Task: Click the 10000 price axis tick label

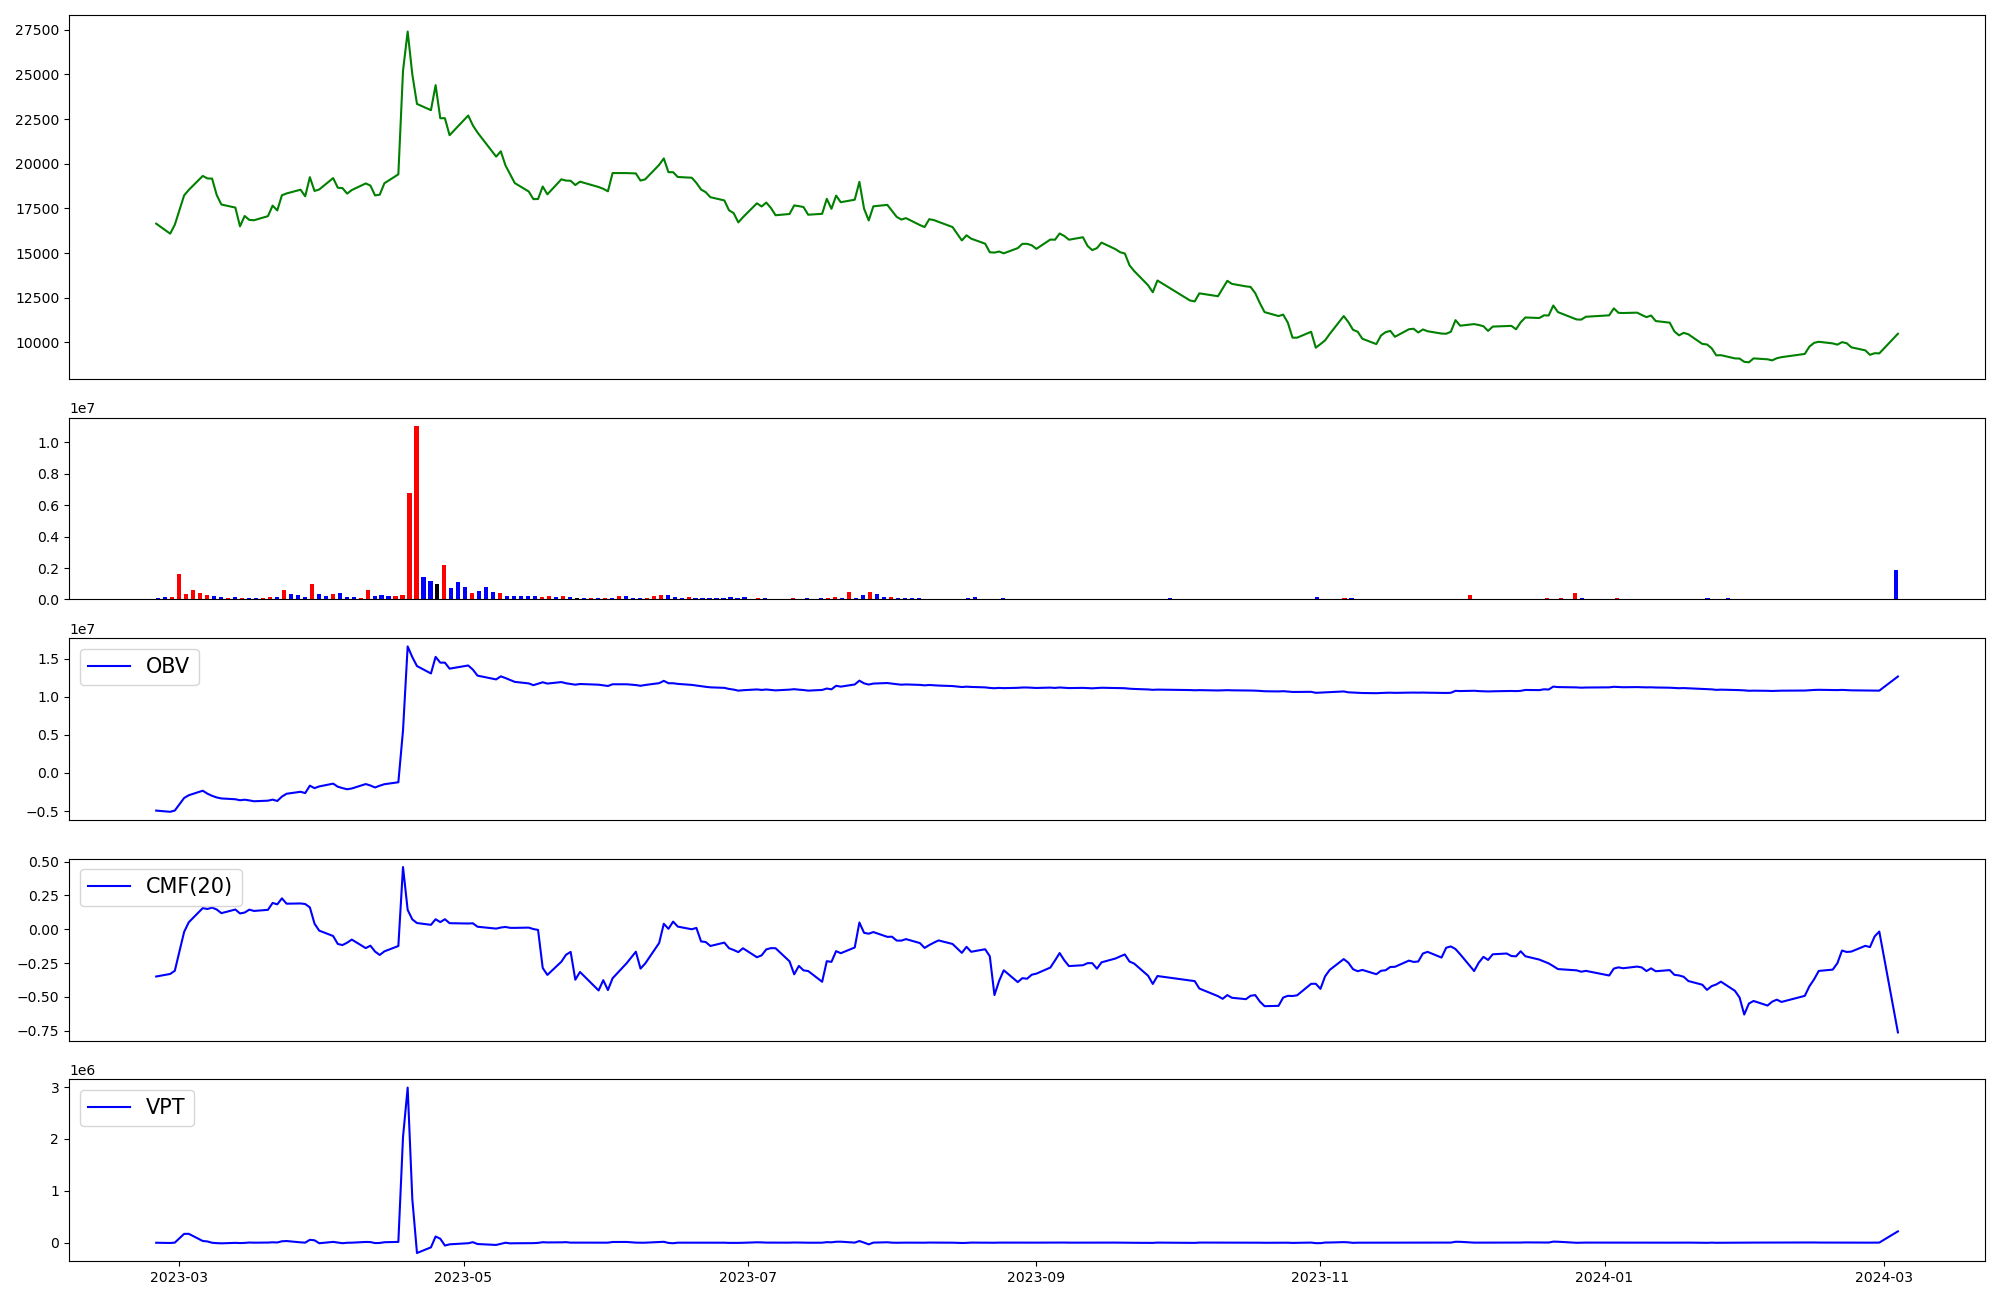Action: (37, 343)
